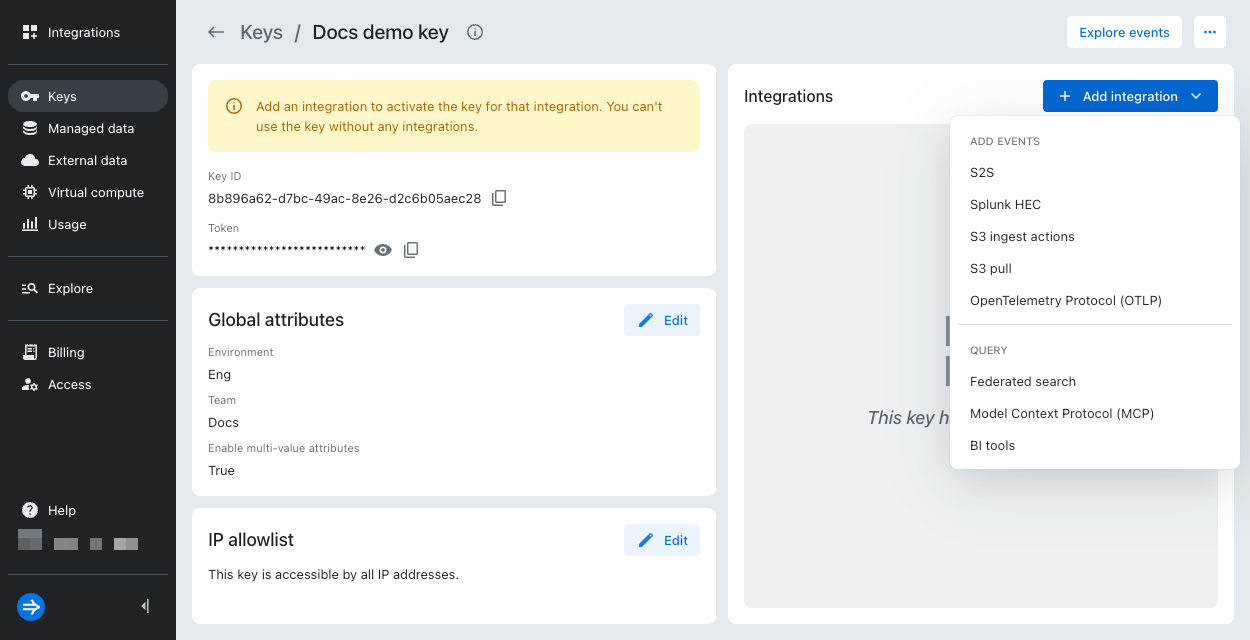The height and width of the screenshot is (640, 1250).
Task: Go back with the left arrow
Action: pyautogui.click(x=216, y=32)
